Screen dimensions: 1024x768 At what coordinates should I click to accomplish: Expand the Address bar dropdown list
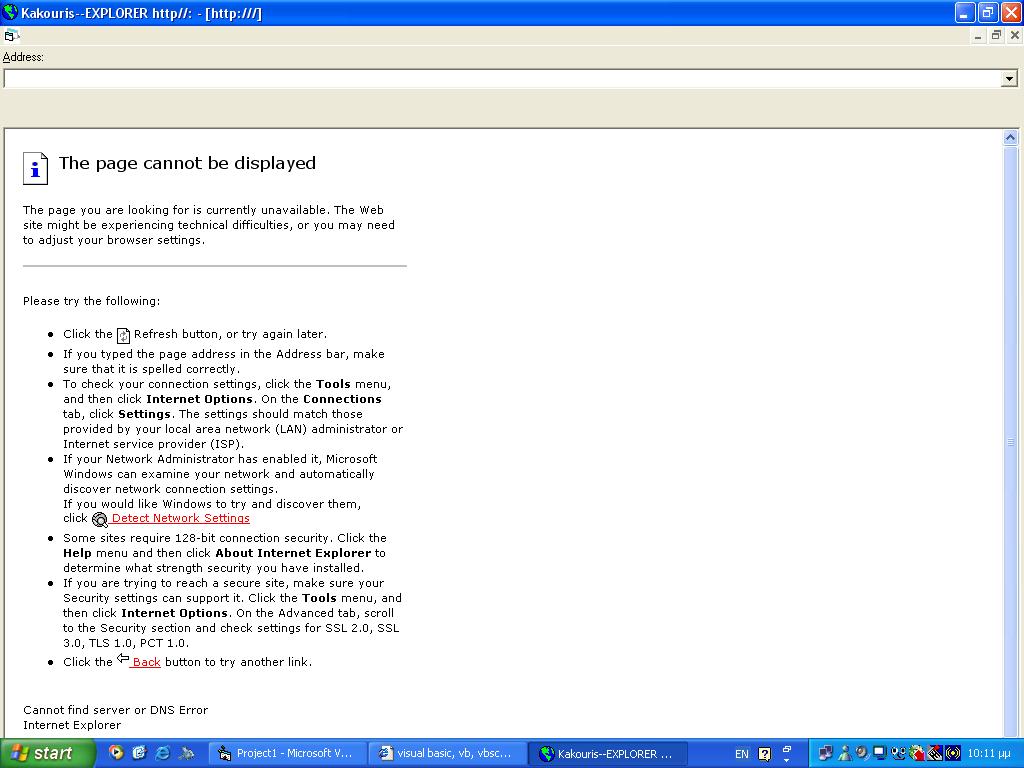coord(1009,79)
